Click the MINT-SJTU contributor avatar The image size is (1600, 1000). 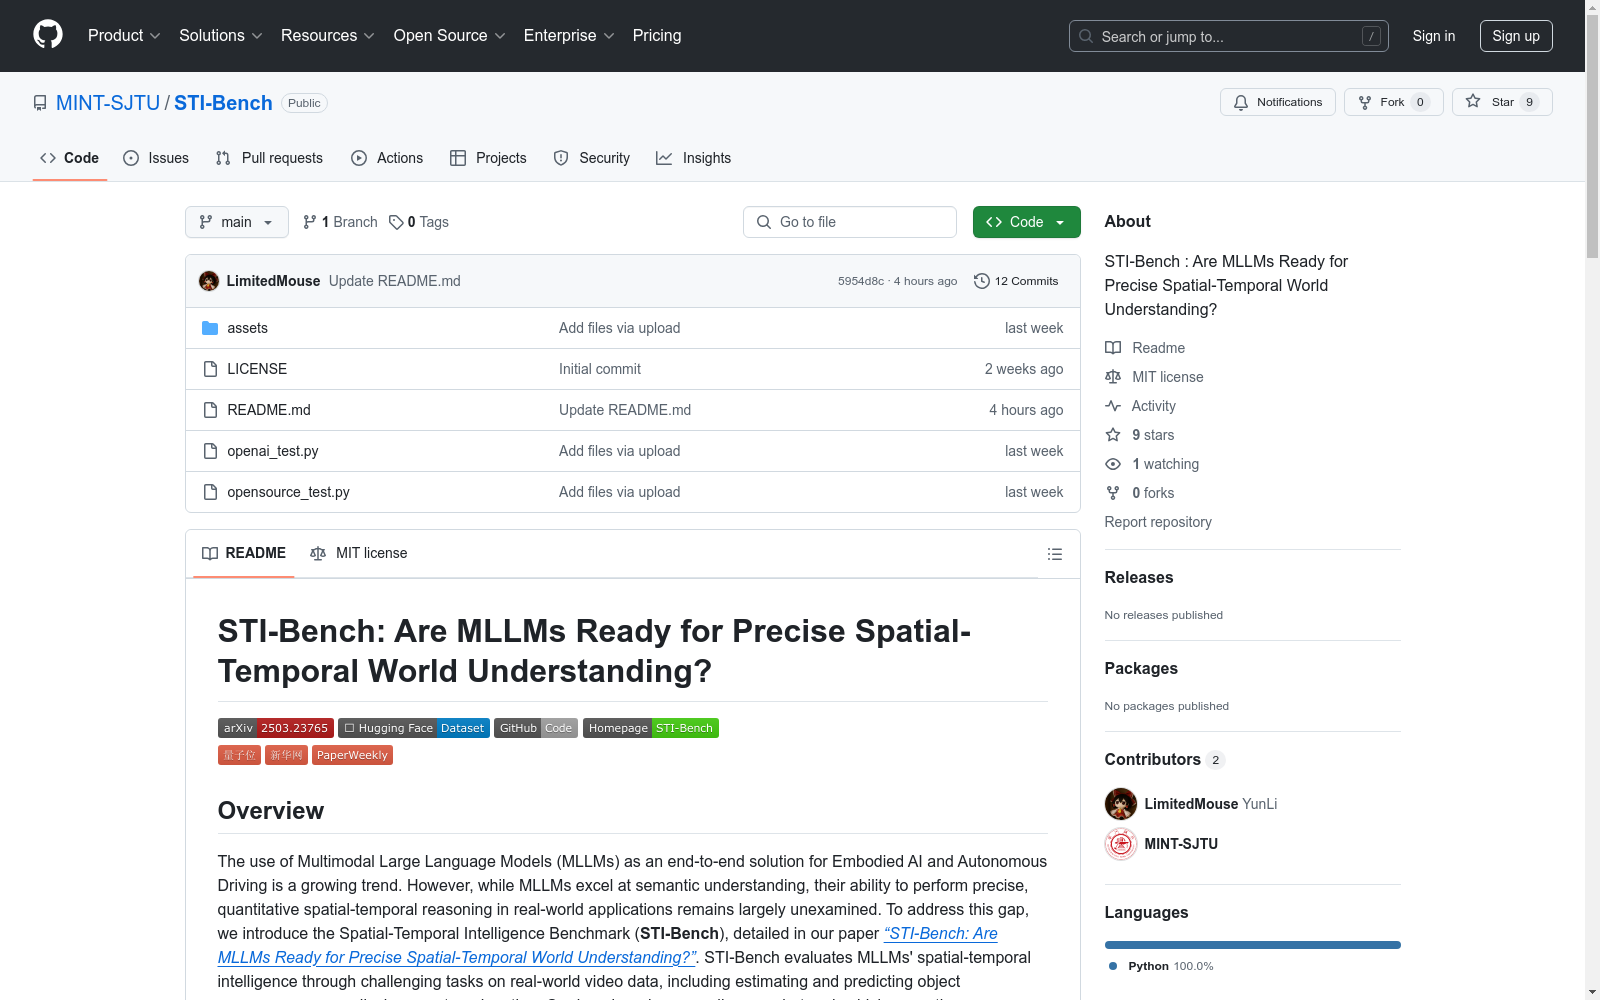pyautogui.click(x=1121, y=844)
